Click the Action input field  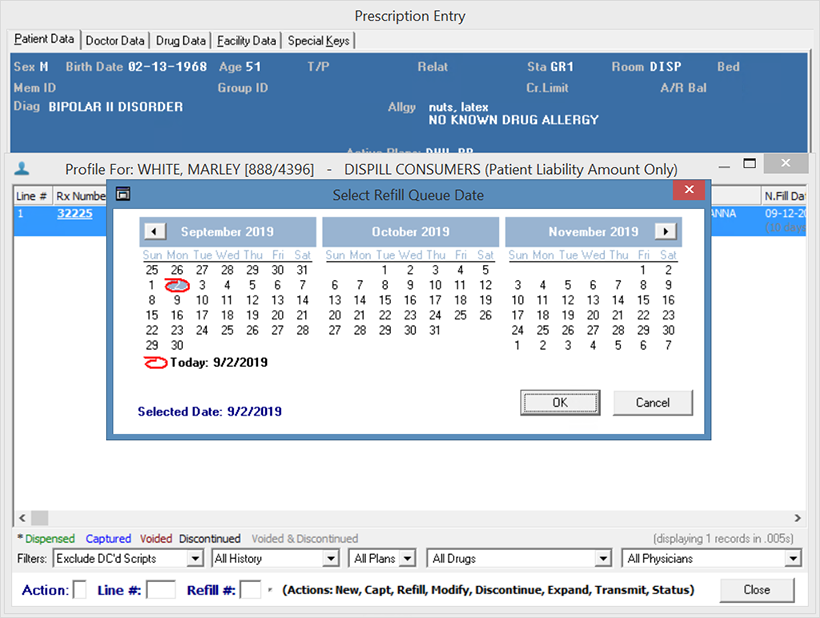pos(80,590)
